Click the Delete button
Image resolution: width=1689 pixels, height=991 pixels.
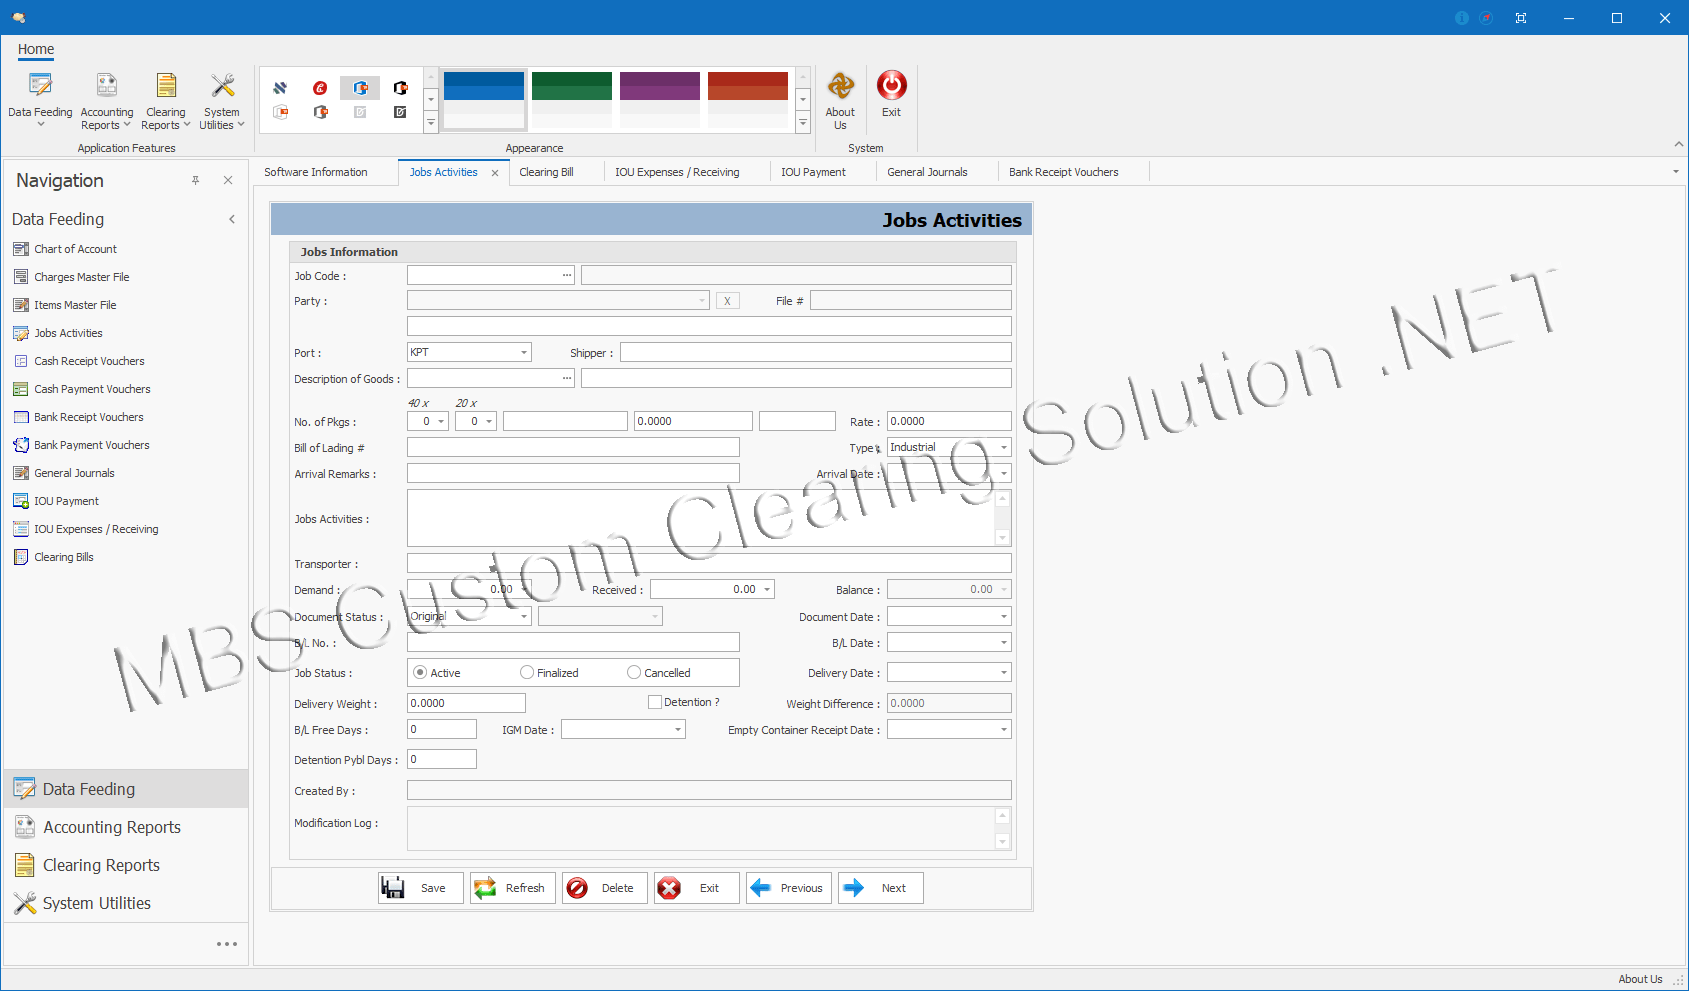tap(605, 888)
